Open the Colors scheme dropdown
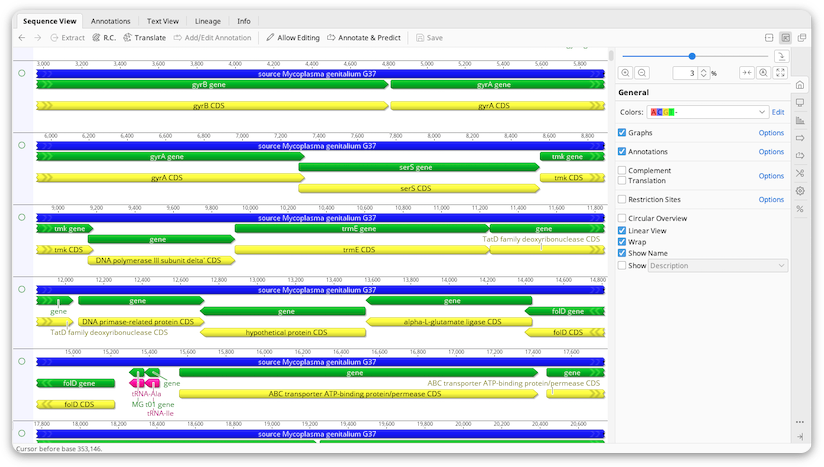Image resolution: width=824 pixels, height=467 pixels. click(707, 112)
